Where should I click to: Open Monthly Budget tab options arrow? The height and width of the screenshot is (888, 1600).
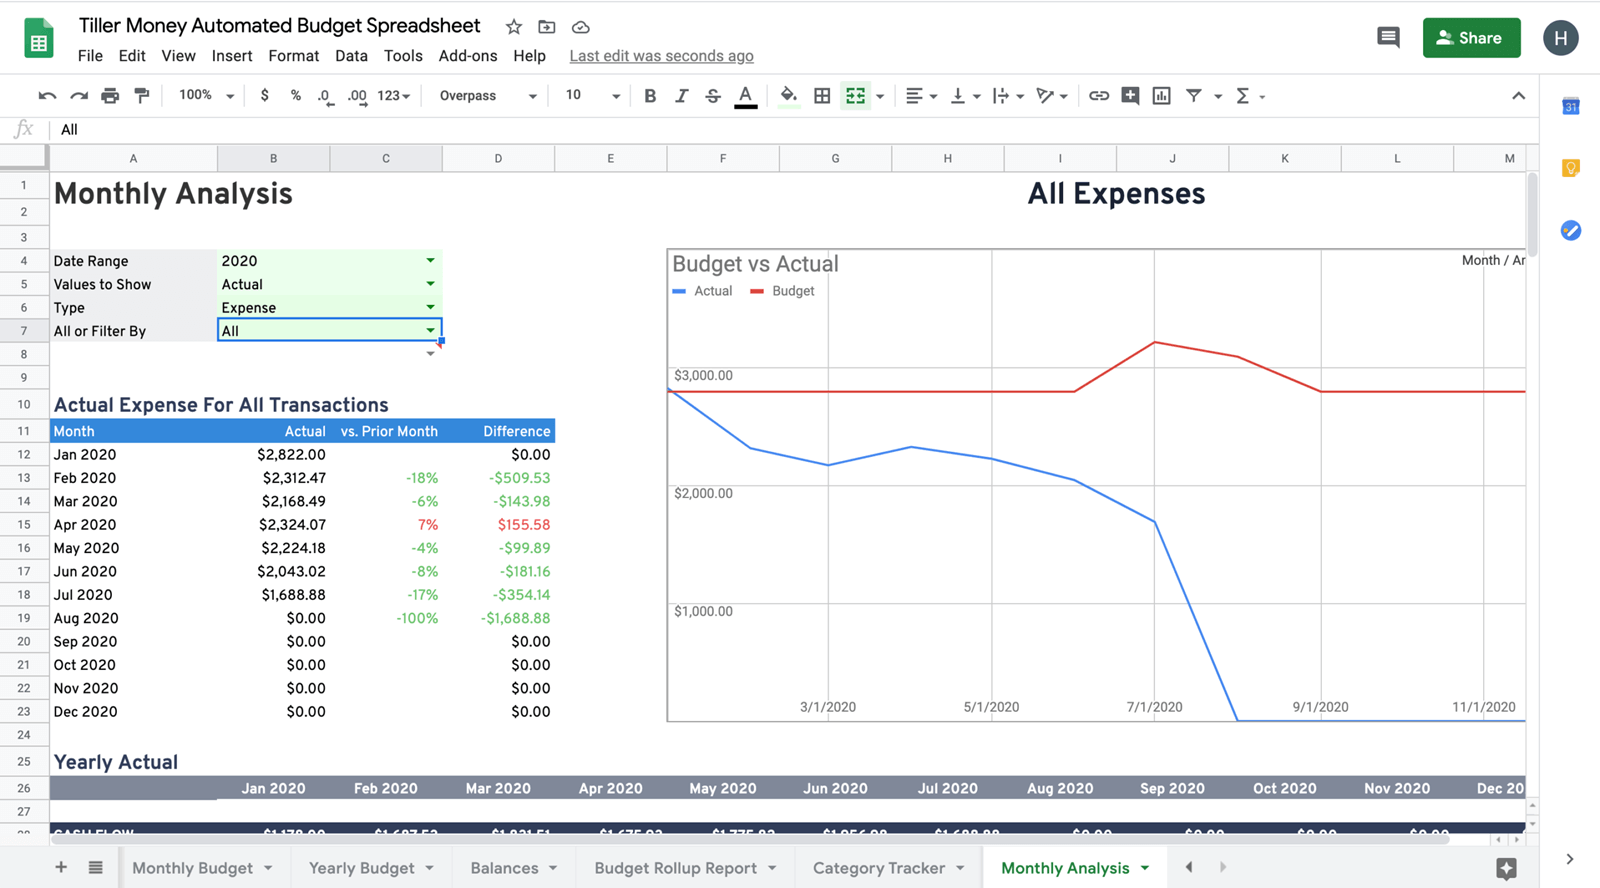tap(268, 868)
